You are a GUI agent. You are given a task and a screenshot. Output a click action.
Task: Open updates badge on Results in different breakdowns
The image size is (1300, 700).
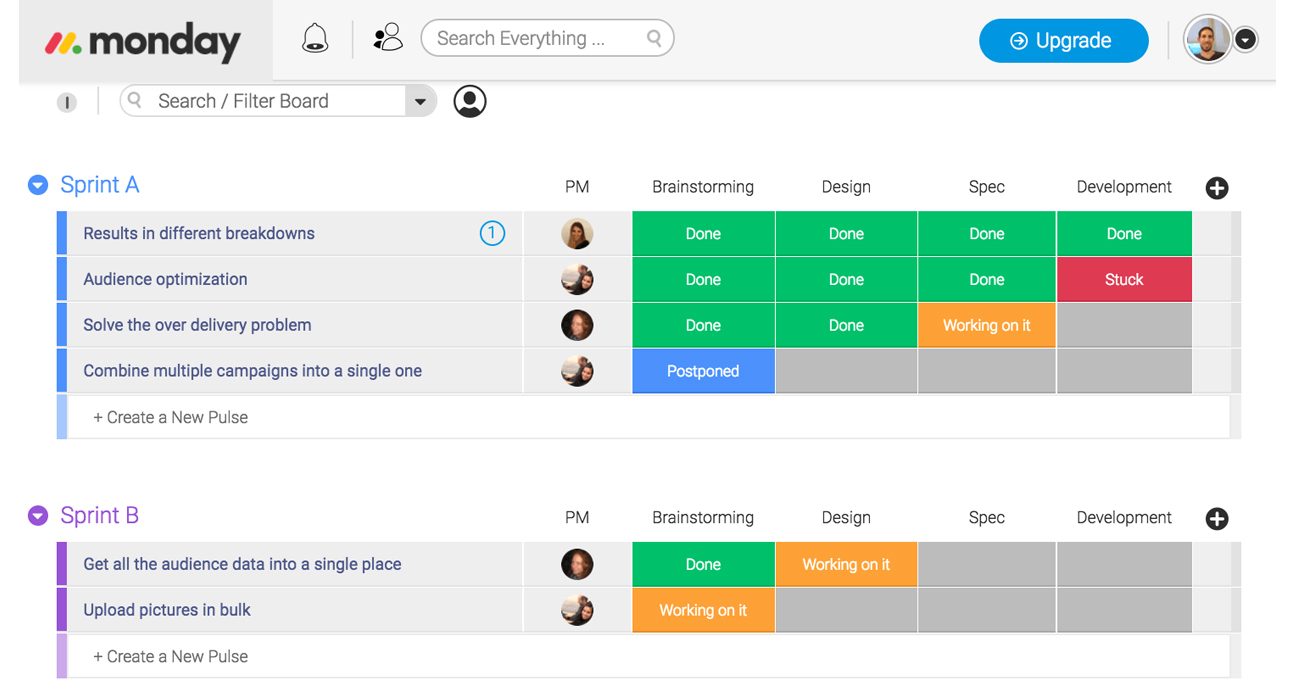click(492, 232)
